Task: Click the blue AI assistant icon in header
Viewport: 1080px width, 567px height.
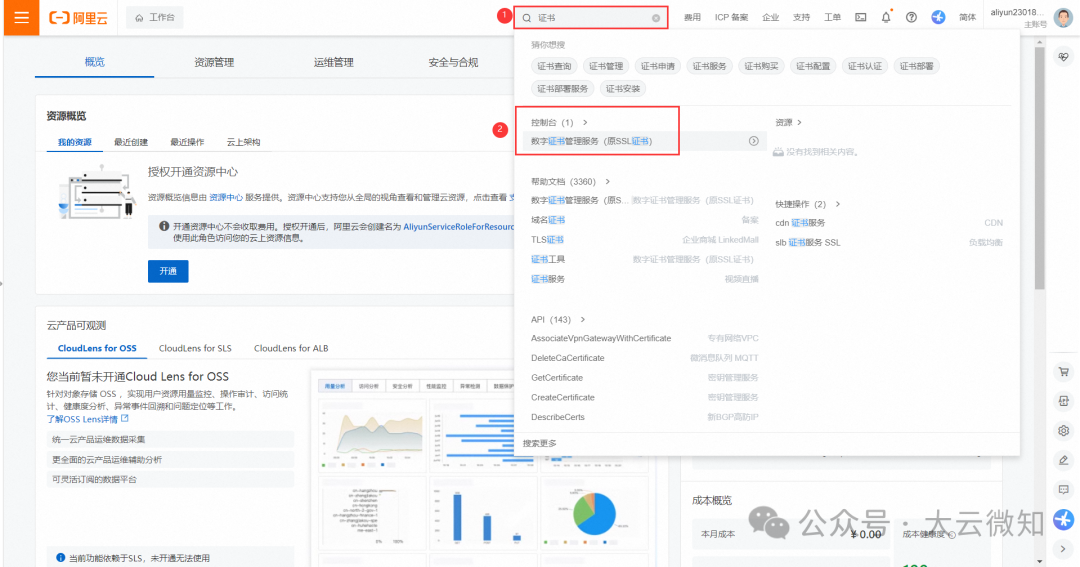Action: (x=938, y=17)
